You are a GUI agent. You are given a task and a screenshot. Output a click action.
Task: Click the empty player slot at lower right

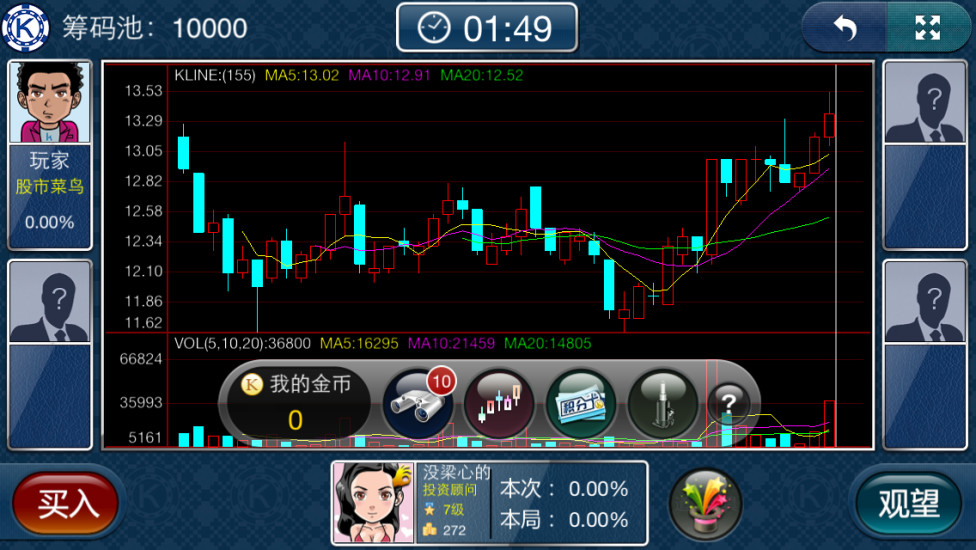click(x=926, y=302)
